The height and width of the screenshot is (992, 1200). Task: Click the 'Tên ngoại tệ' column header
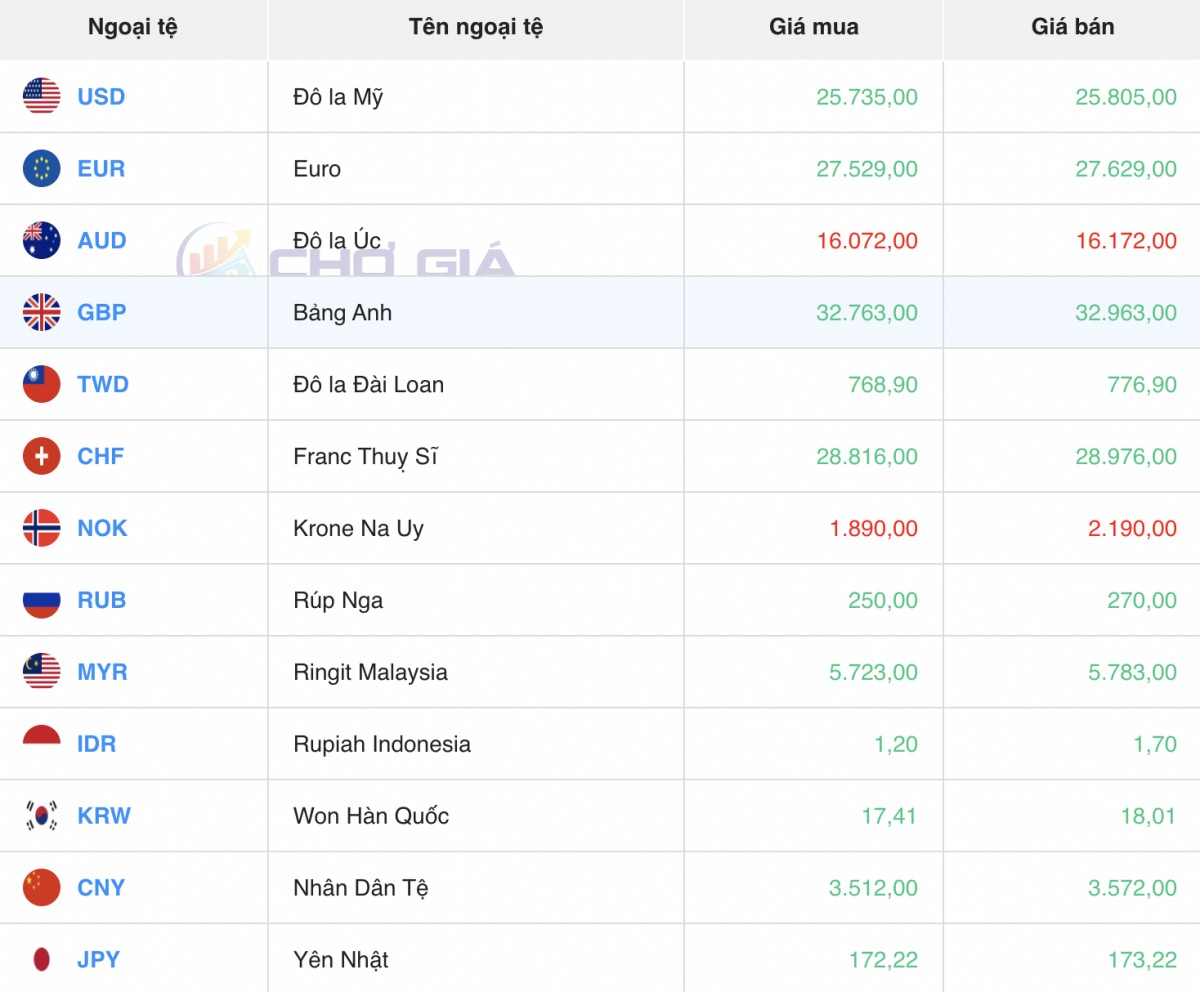point(475,27)
